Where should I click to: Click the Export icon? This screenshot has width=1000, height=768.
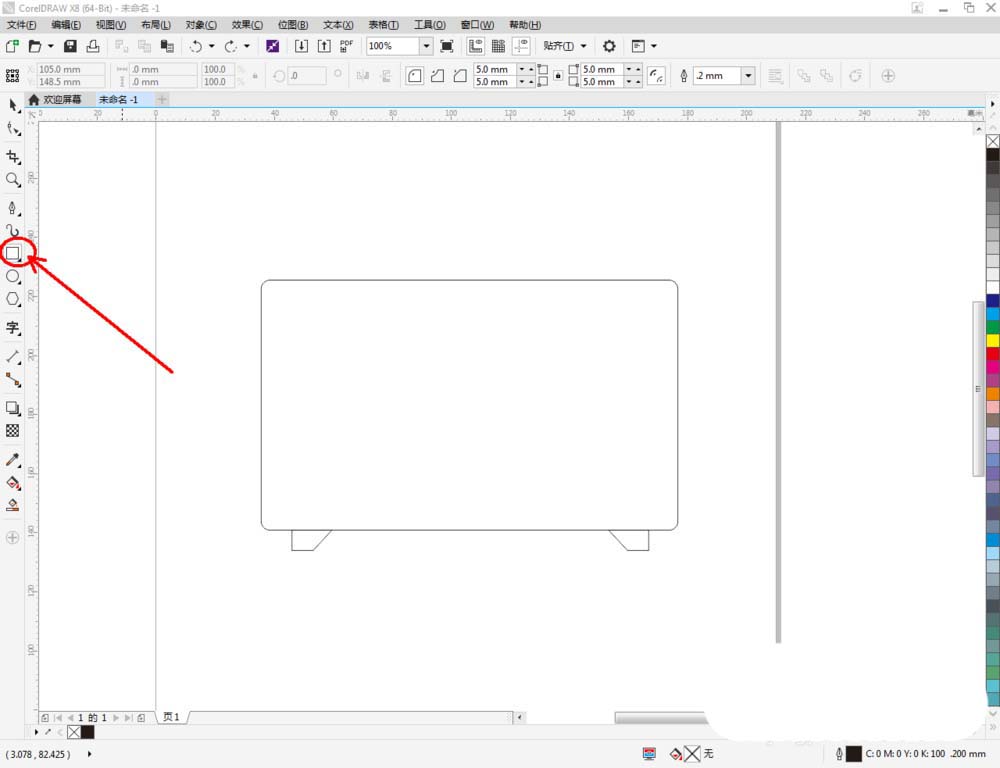[x=324, y=46]
